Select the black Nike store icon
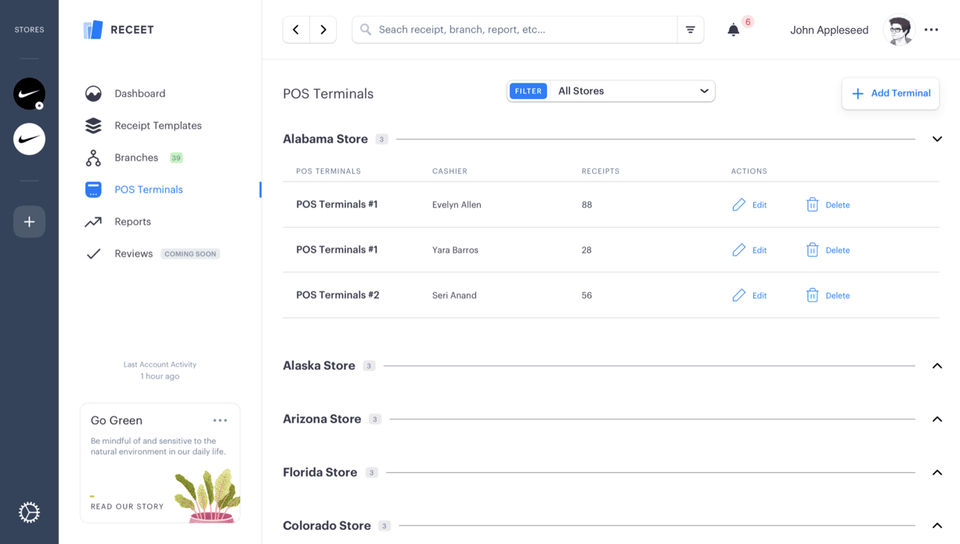 tap(29, 94)
